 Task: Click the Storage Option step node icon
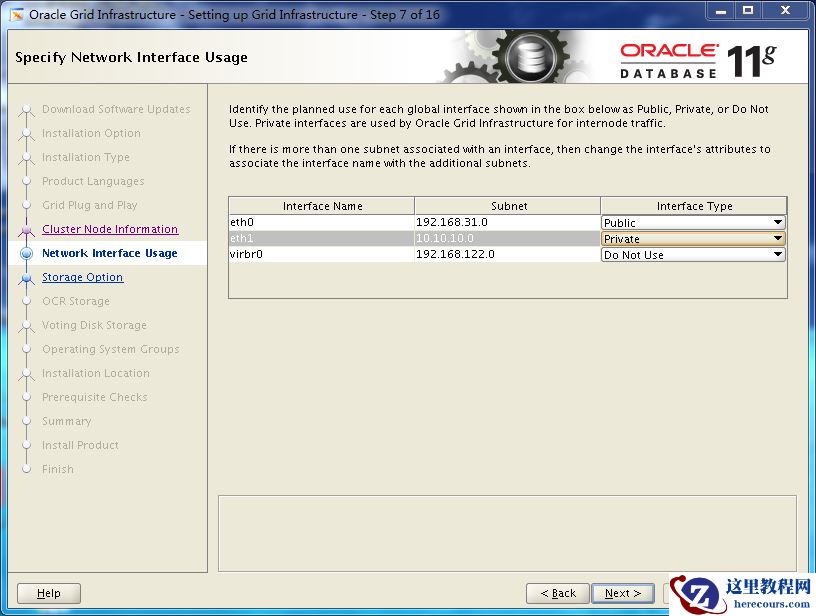click(x=27, y=278)
